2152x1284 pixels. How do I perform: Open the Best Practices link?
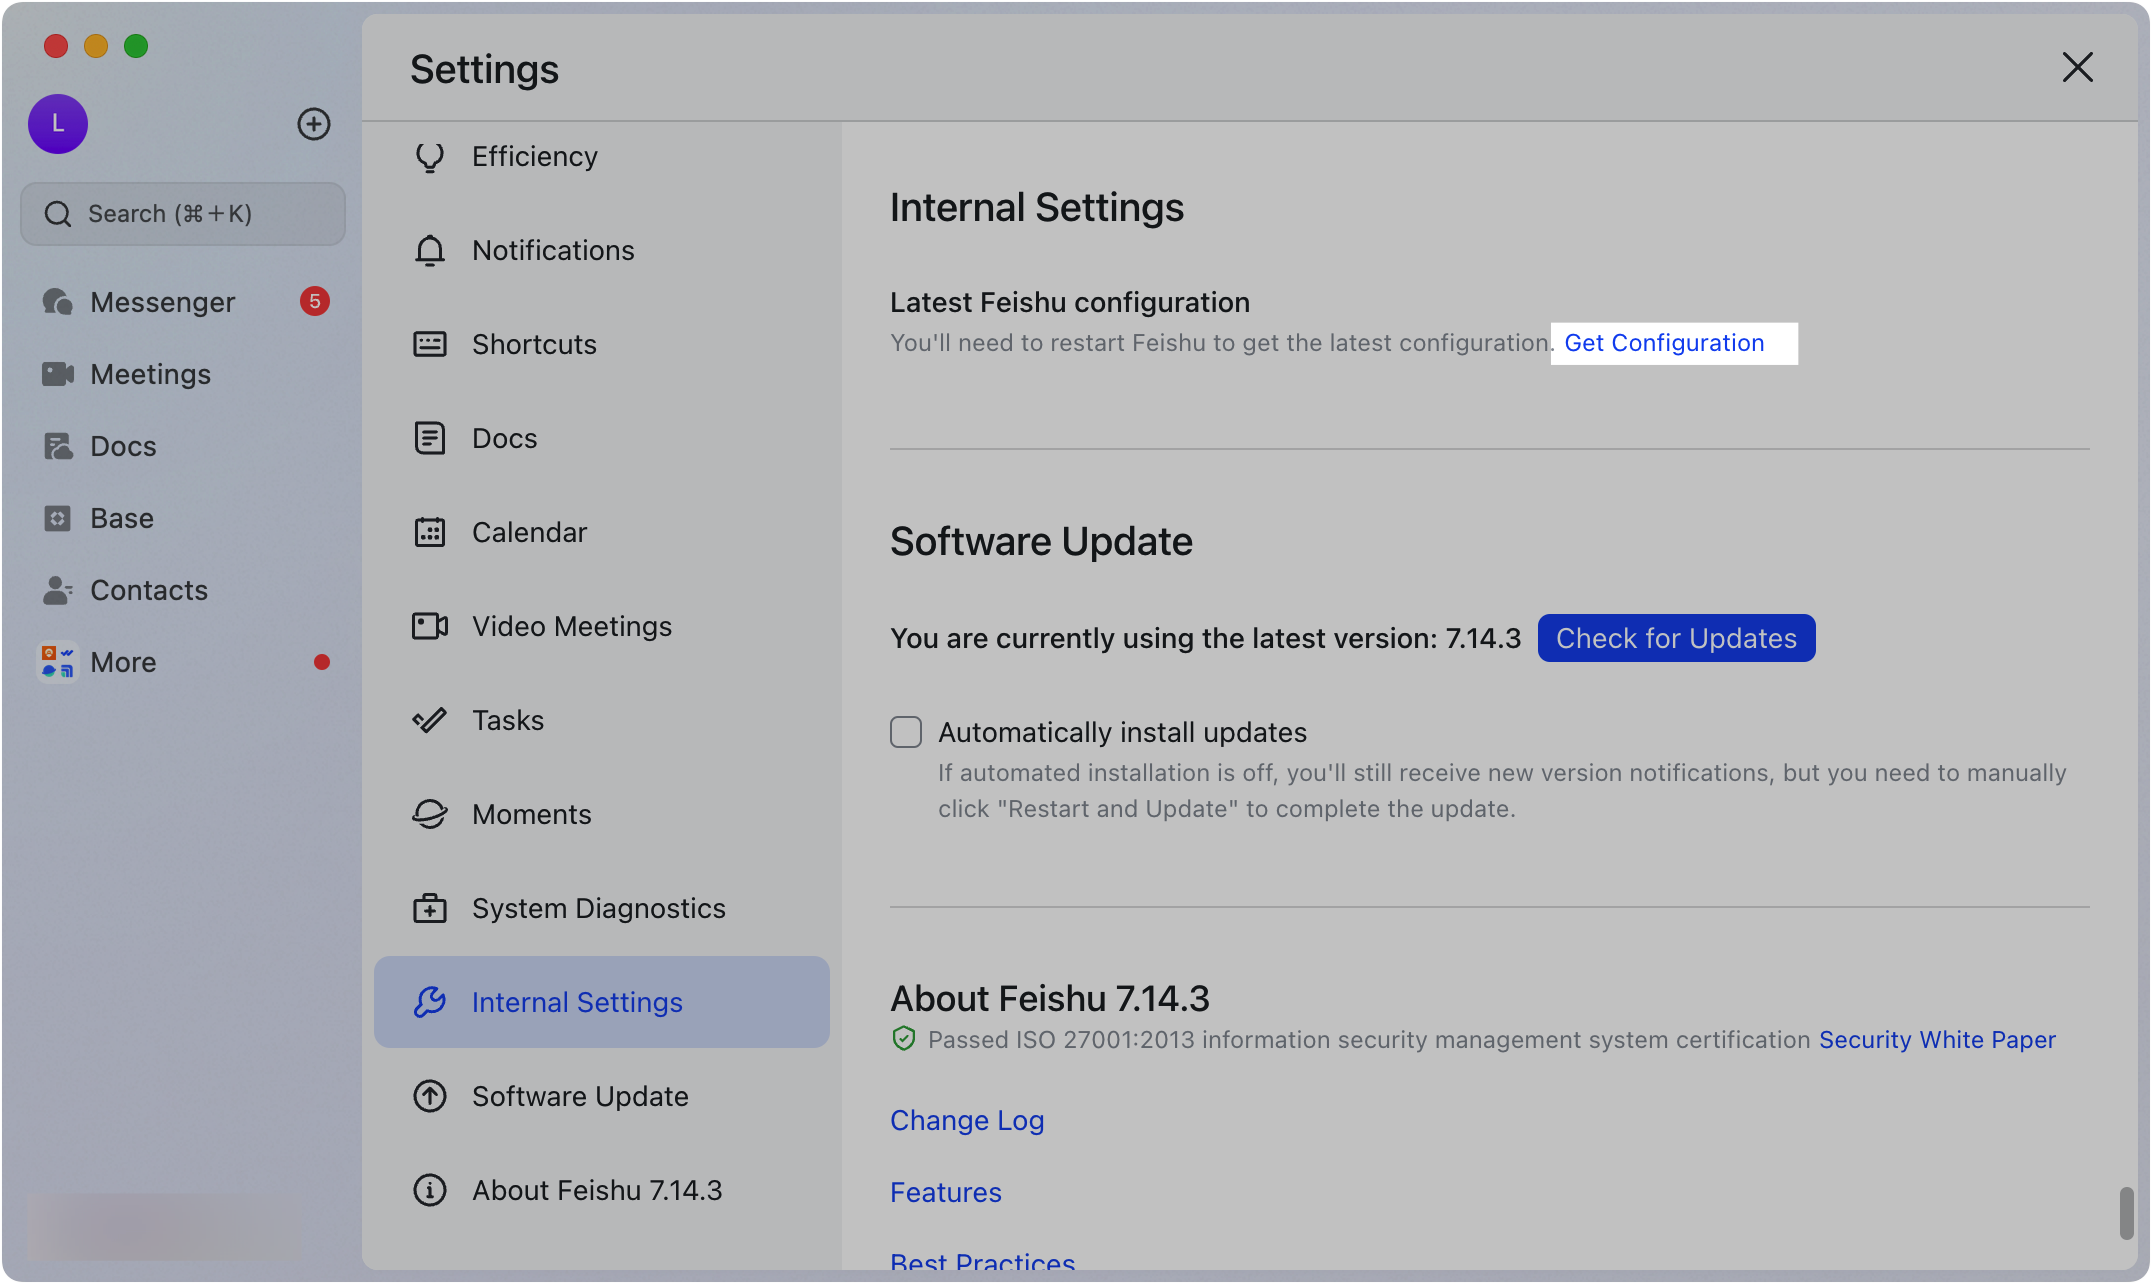(x=983, y=1261)
